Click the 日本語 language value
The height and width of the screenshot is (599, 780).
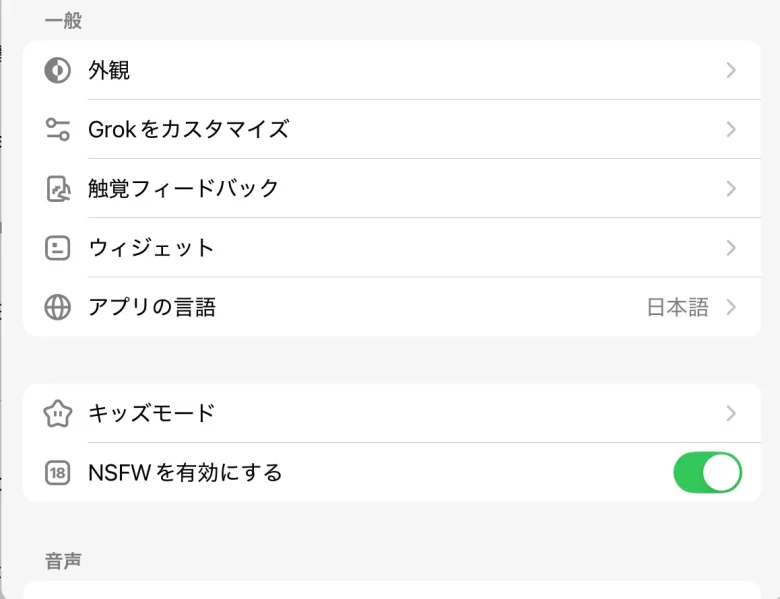tap(677, 307)
